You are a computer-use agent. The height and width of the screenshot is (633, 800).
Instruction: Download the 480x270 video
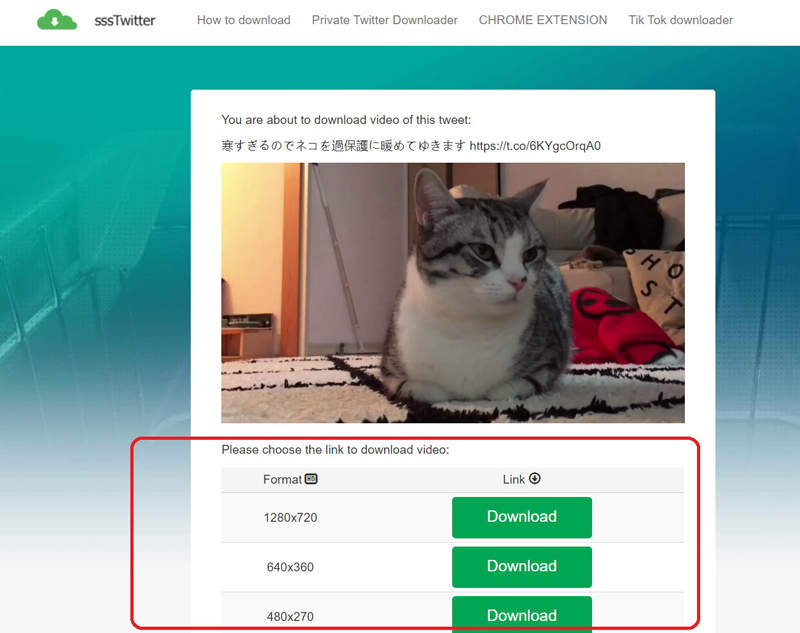point(522,615)
